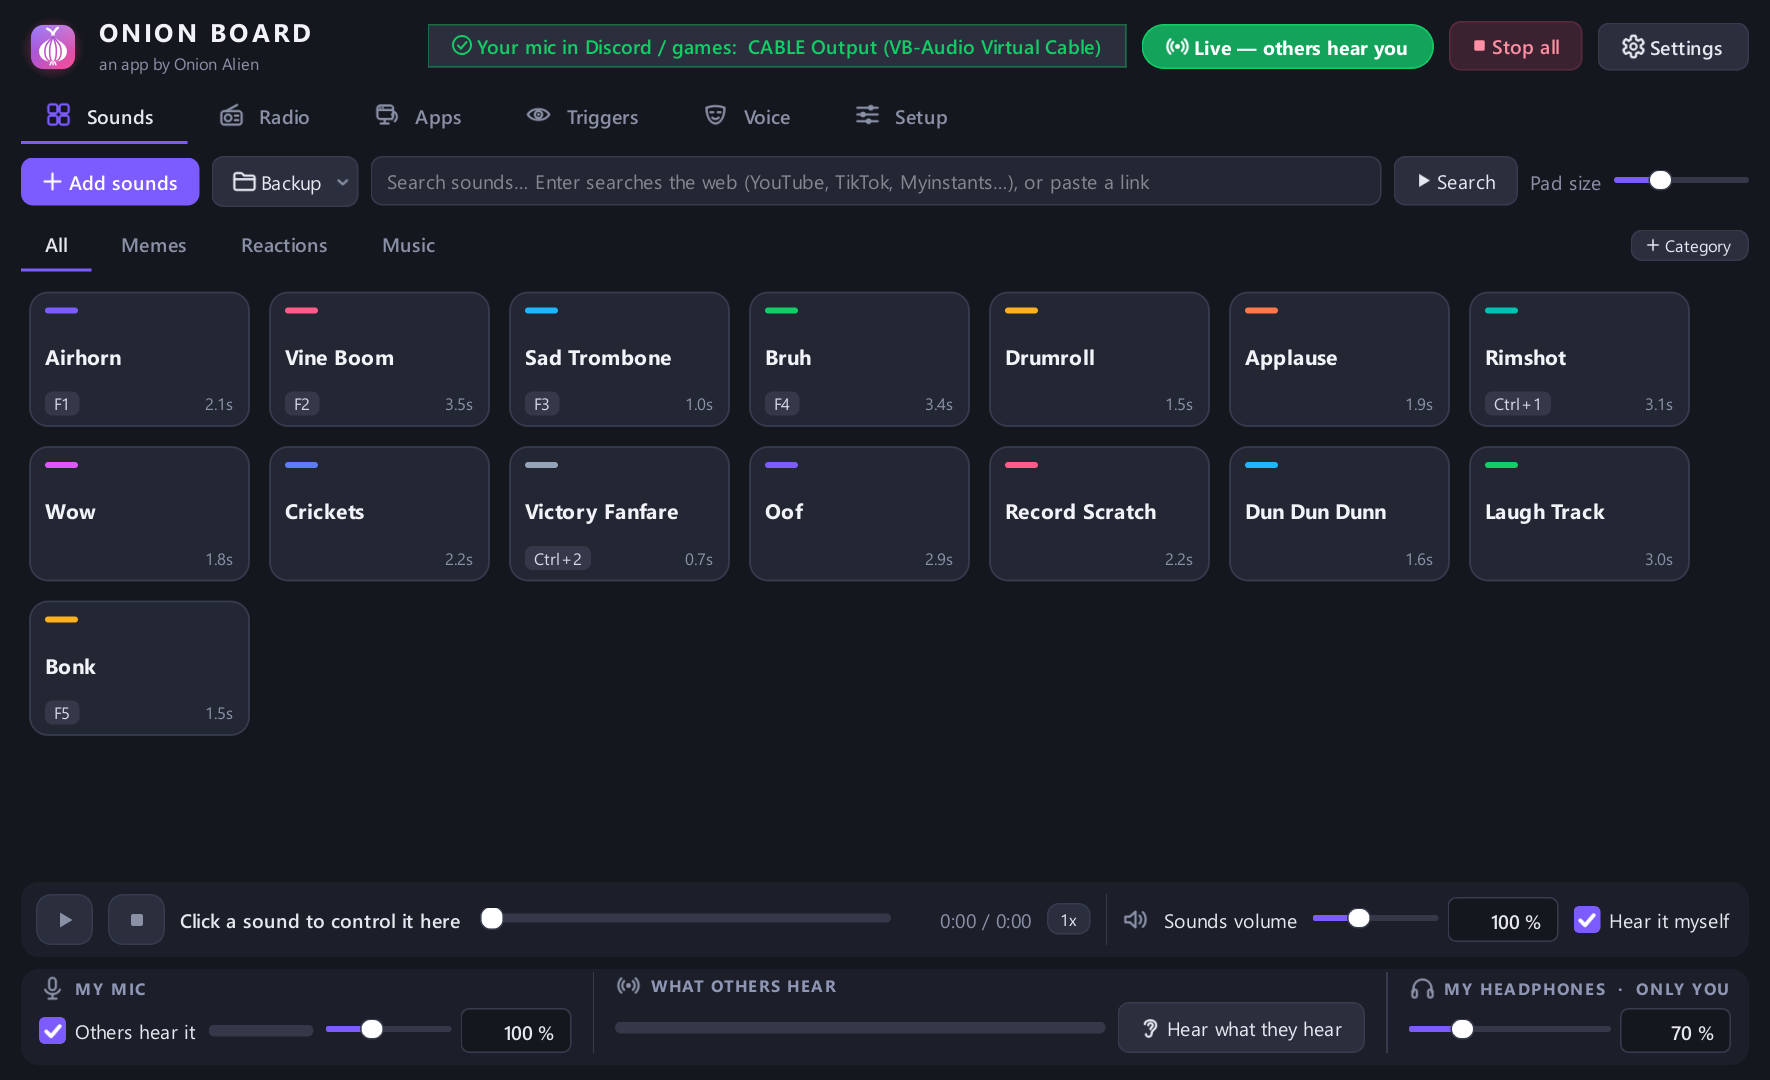Seek on the playback progress bar
Screen dimensions: 1770x1080
click(687, 918)
